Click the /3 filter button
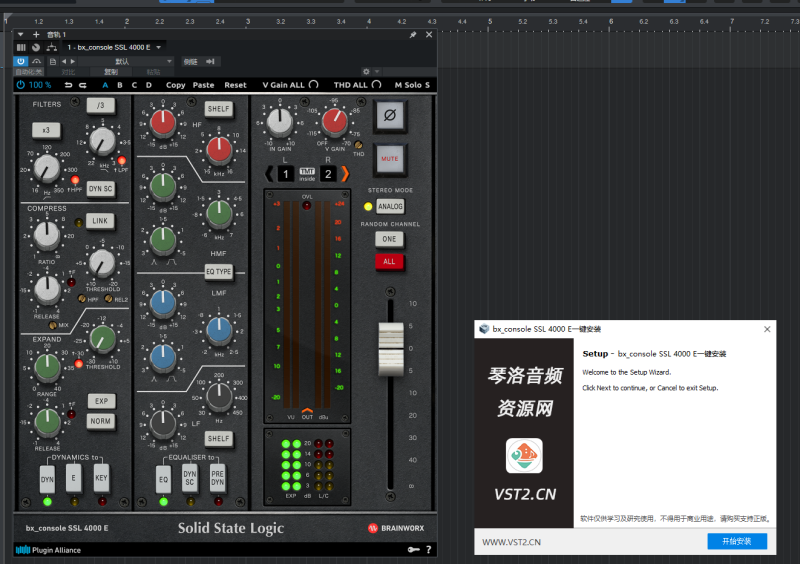This screenshot has width=800, height=564. [x=101, y=105]
